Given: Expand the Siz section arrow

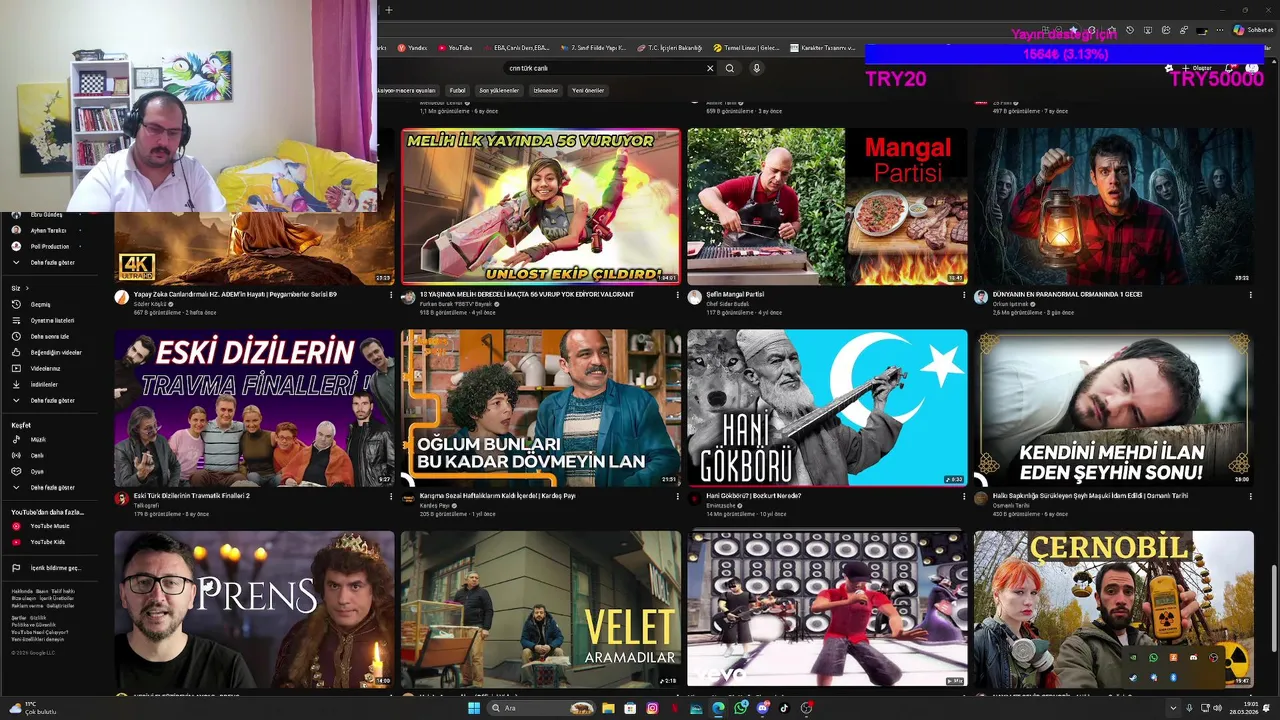Looking at the screenshot, I should [x=26, y=288].
